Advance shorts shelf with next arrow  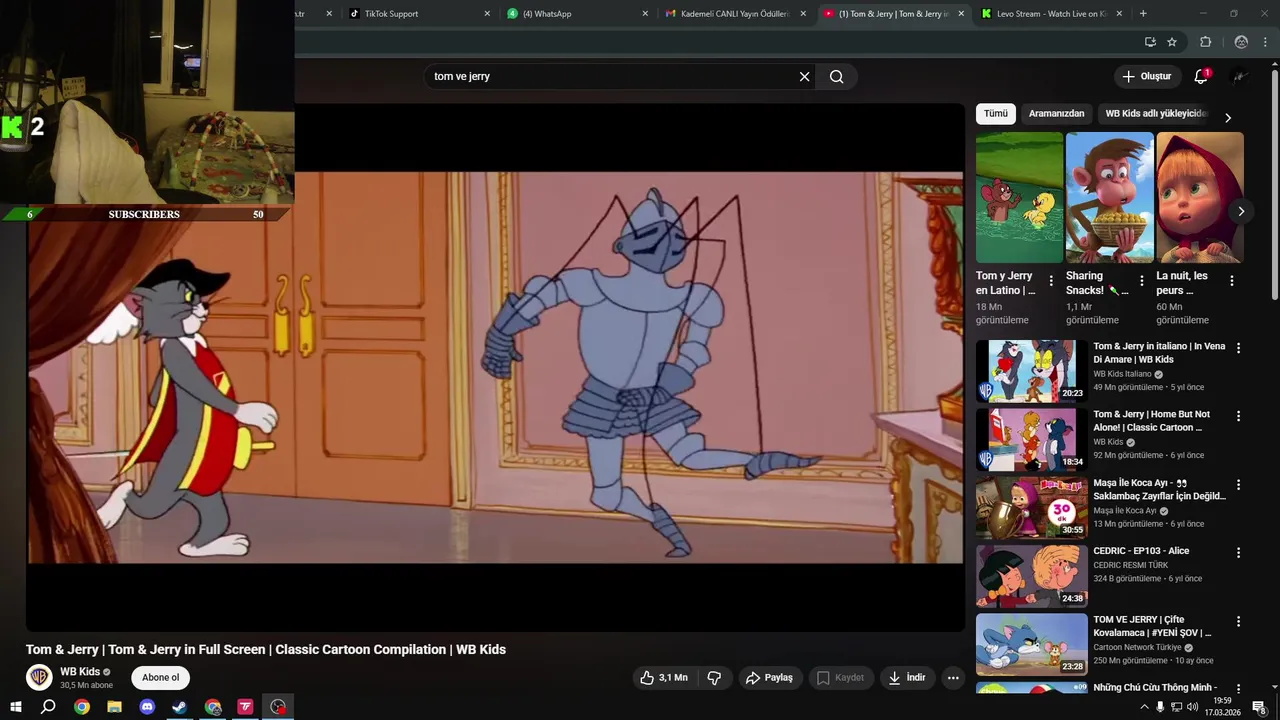1241,211
